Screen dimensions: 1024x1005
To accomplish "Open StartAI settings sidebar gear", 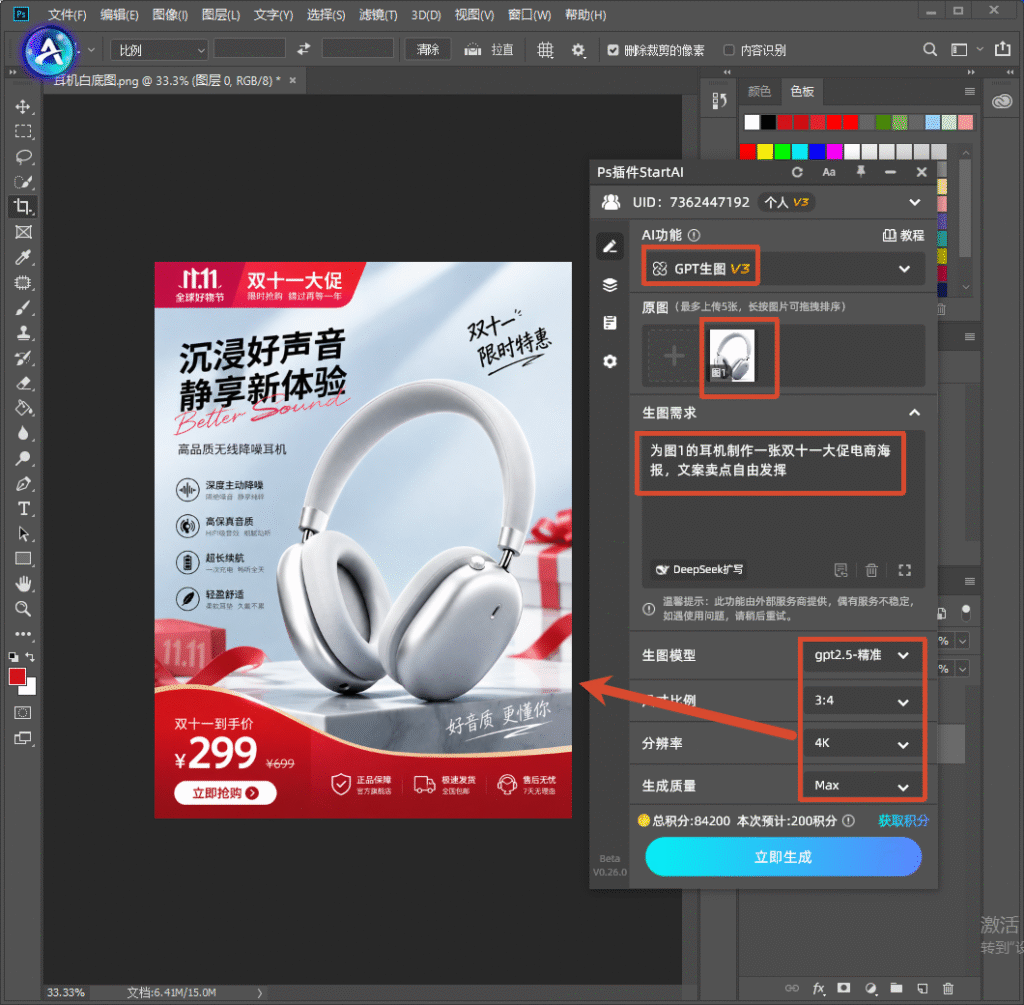I will coord(610,361).
